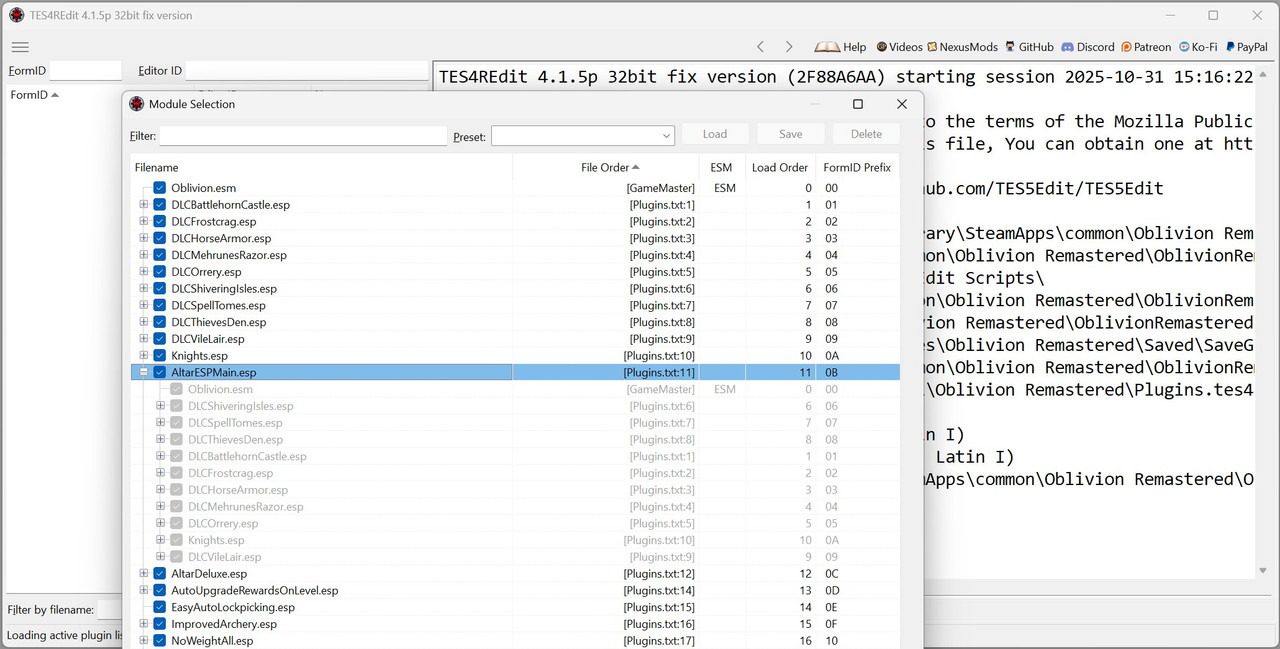The width and height of the screenshot is (1280, 649).
Task: Expand the AutoUpgradeRewardsOnLevel.esp node
Action: (144, 590)
